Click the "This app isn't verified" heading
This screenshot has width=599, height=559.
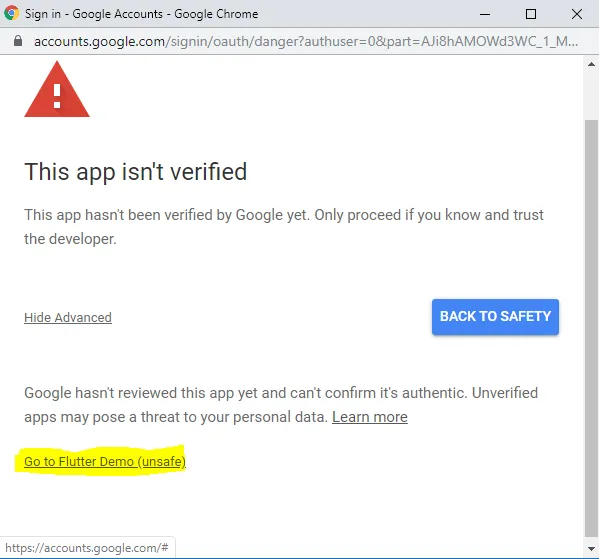tap(136, 172)
